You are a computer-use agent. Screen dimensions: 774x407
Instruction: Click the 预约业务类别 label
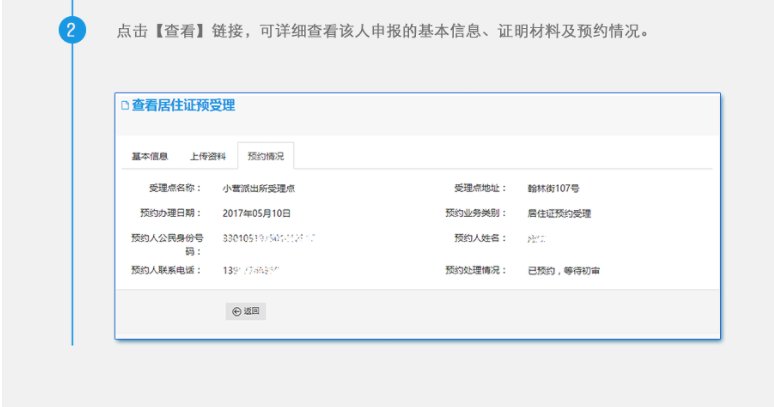point(476,213)
